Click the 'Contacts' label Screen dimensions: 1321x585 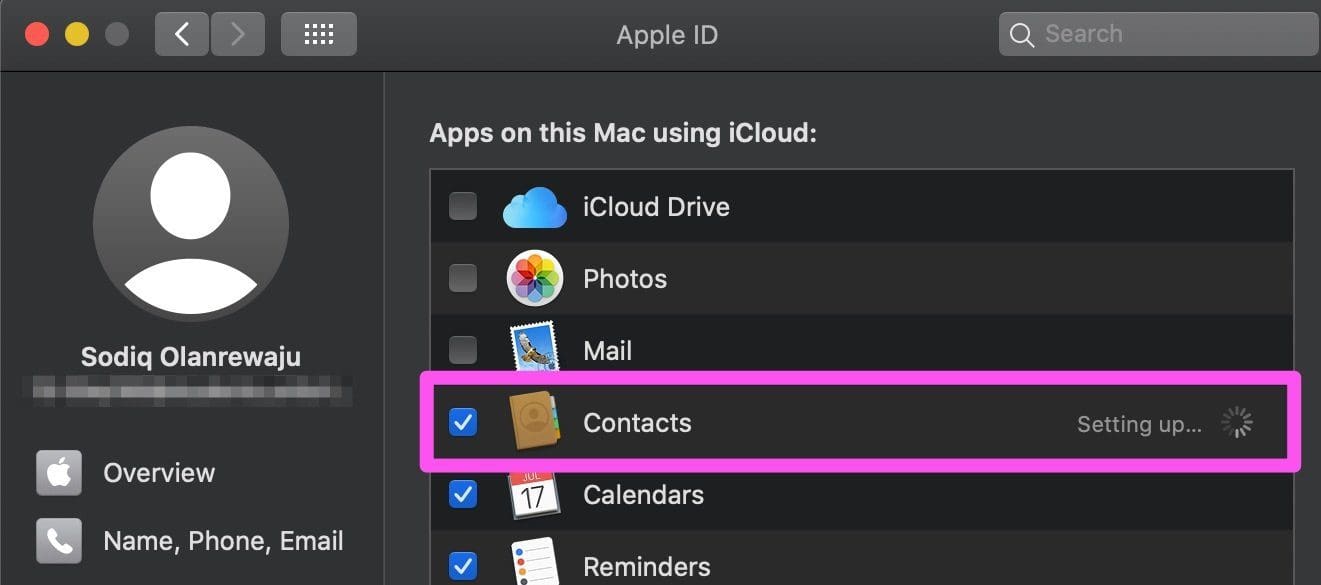tap(637, 423)
